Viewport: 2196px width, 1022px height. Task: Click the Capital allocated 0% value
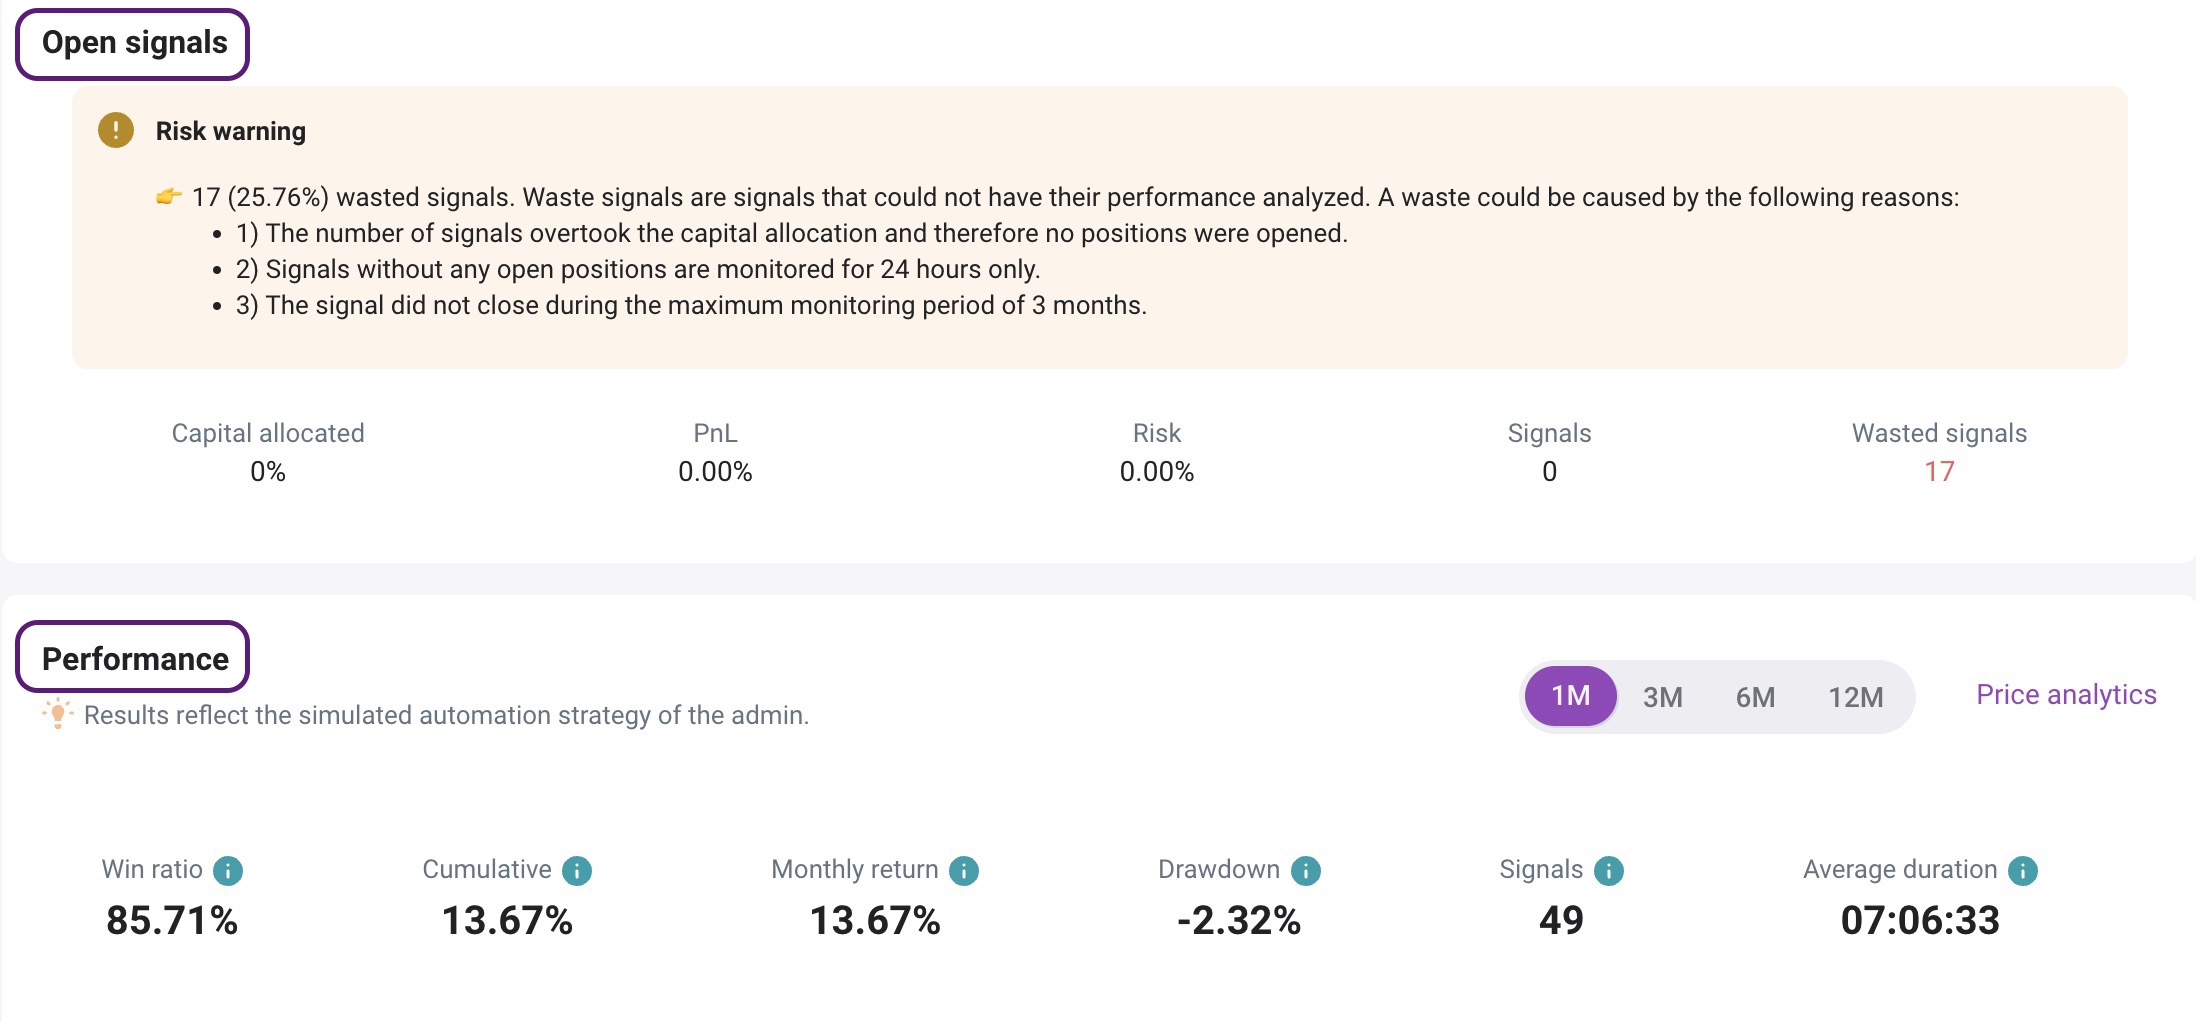pos(268,471)
